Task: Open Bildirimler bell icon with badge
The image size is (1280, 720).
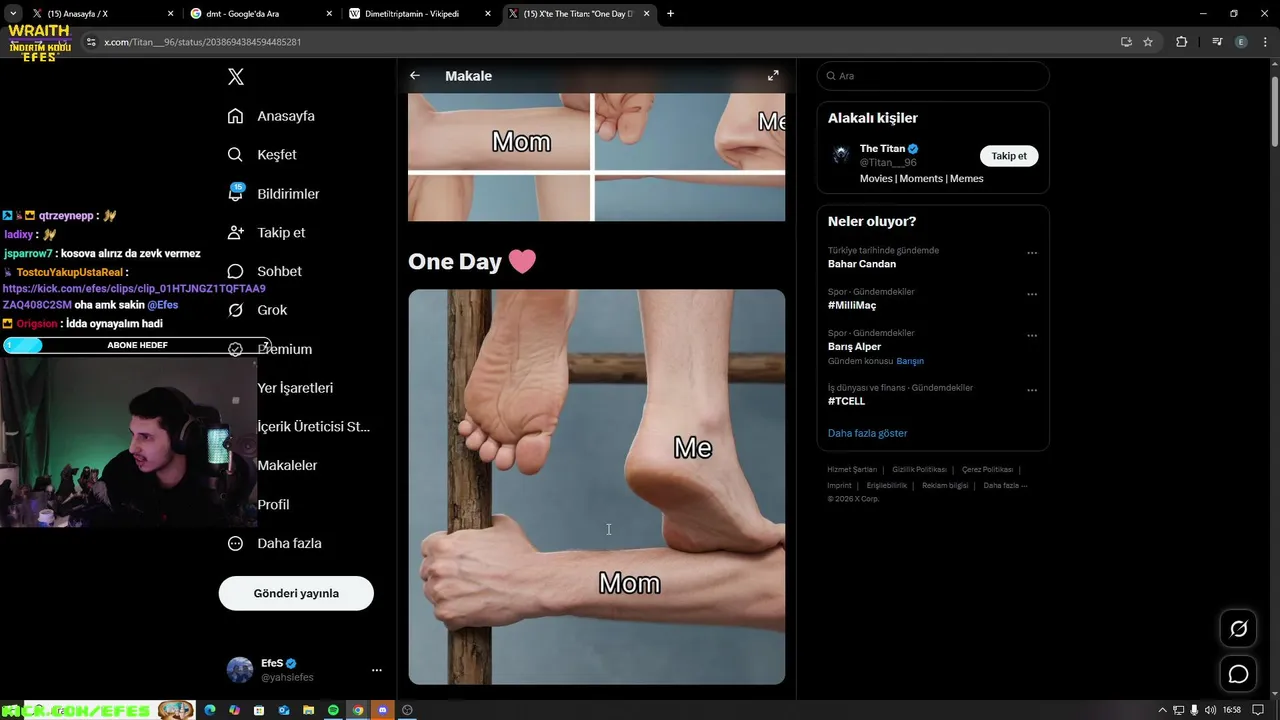Action: point(236,193)
